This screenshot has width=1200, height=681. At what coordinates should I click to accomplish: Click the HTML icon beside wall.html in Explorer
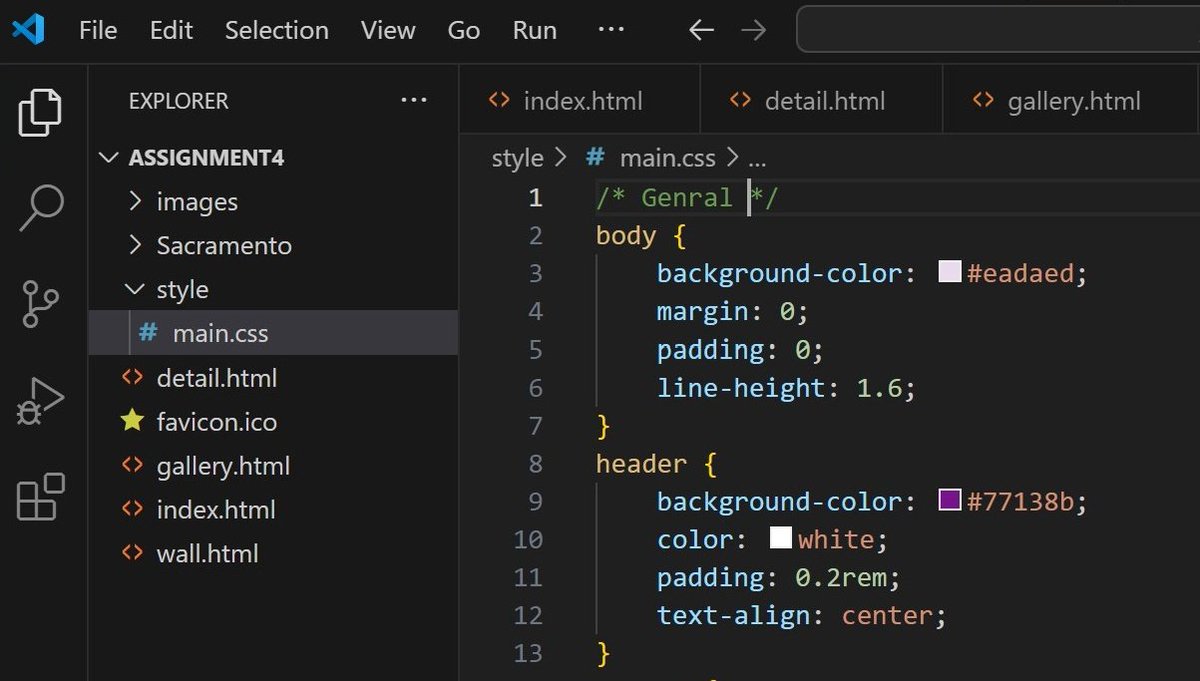click(132, 553)
